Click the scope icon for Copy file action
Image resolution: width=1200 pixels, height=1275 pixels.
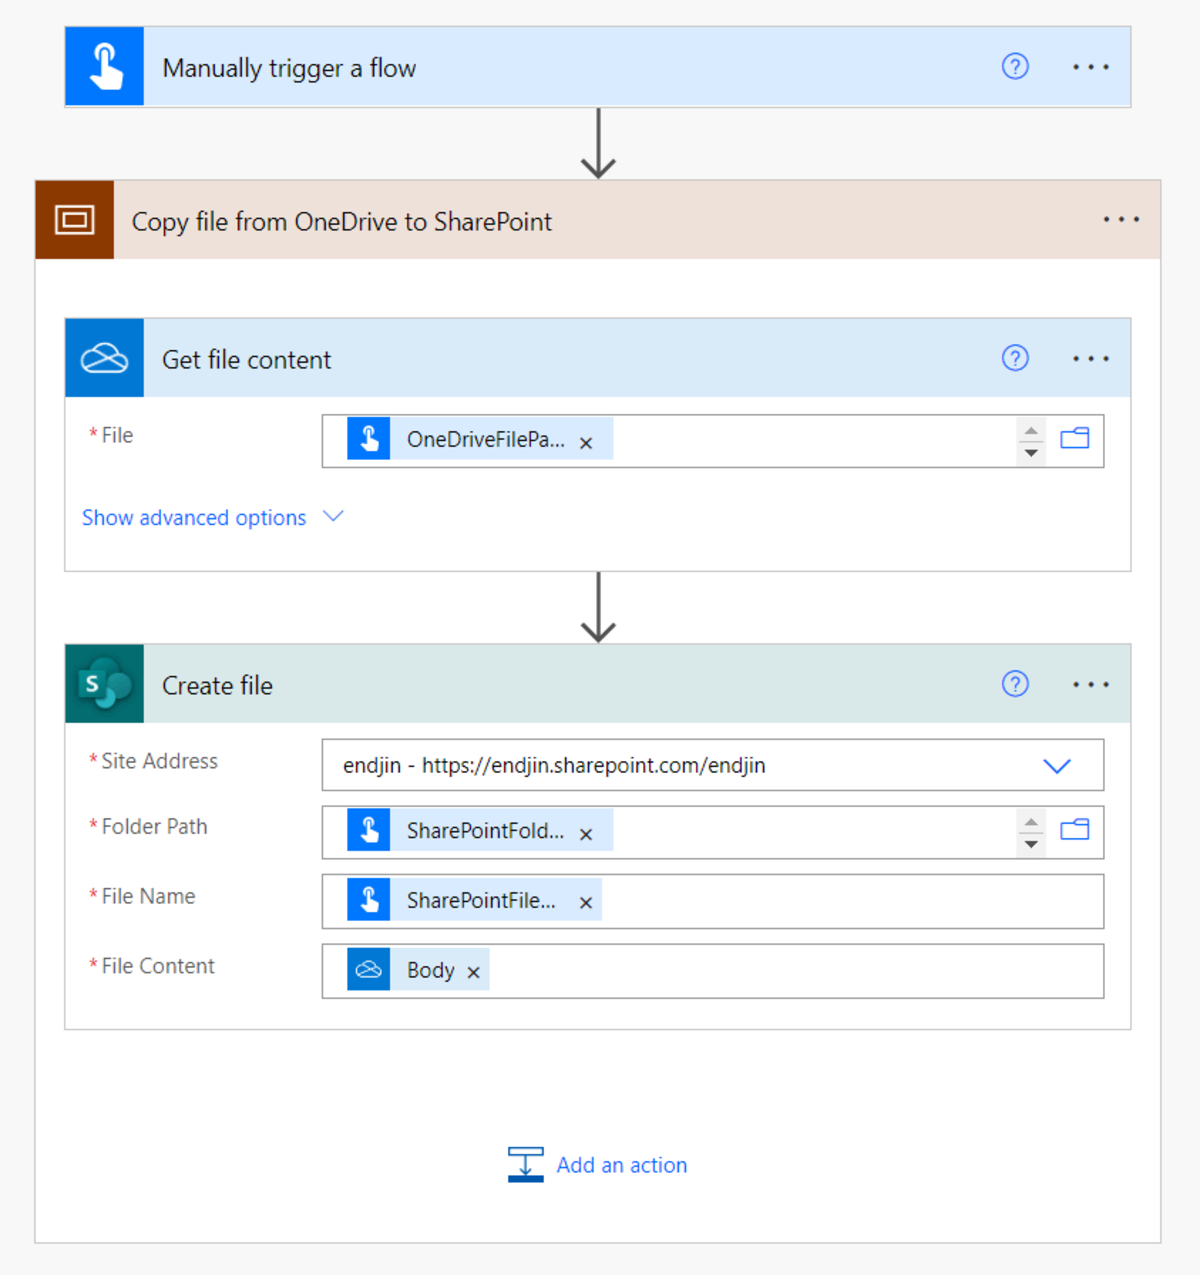click(x=75, y=220)
